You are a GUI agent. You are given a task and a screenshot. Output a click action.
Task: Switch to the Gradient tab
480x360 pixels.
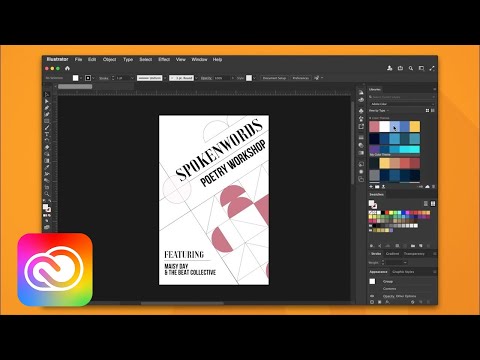(x=392, y=254)
